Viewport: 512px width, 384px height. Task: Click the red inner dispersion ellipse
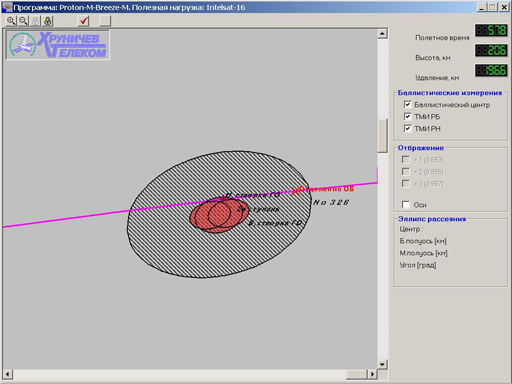(218, 216)
